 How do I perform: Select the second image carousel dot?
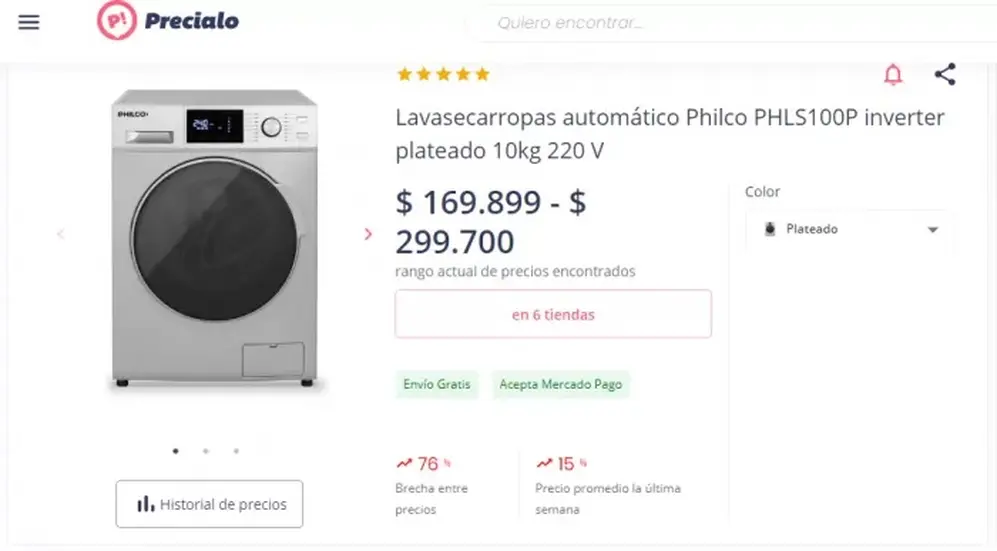coord(206,451)
